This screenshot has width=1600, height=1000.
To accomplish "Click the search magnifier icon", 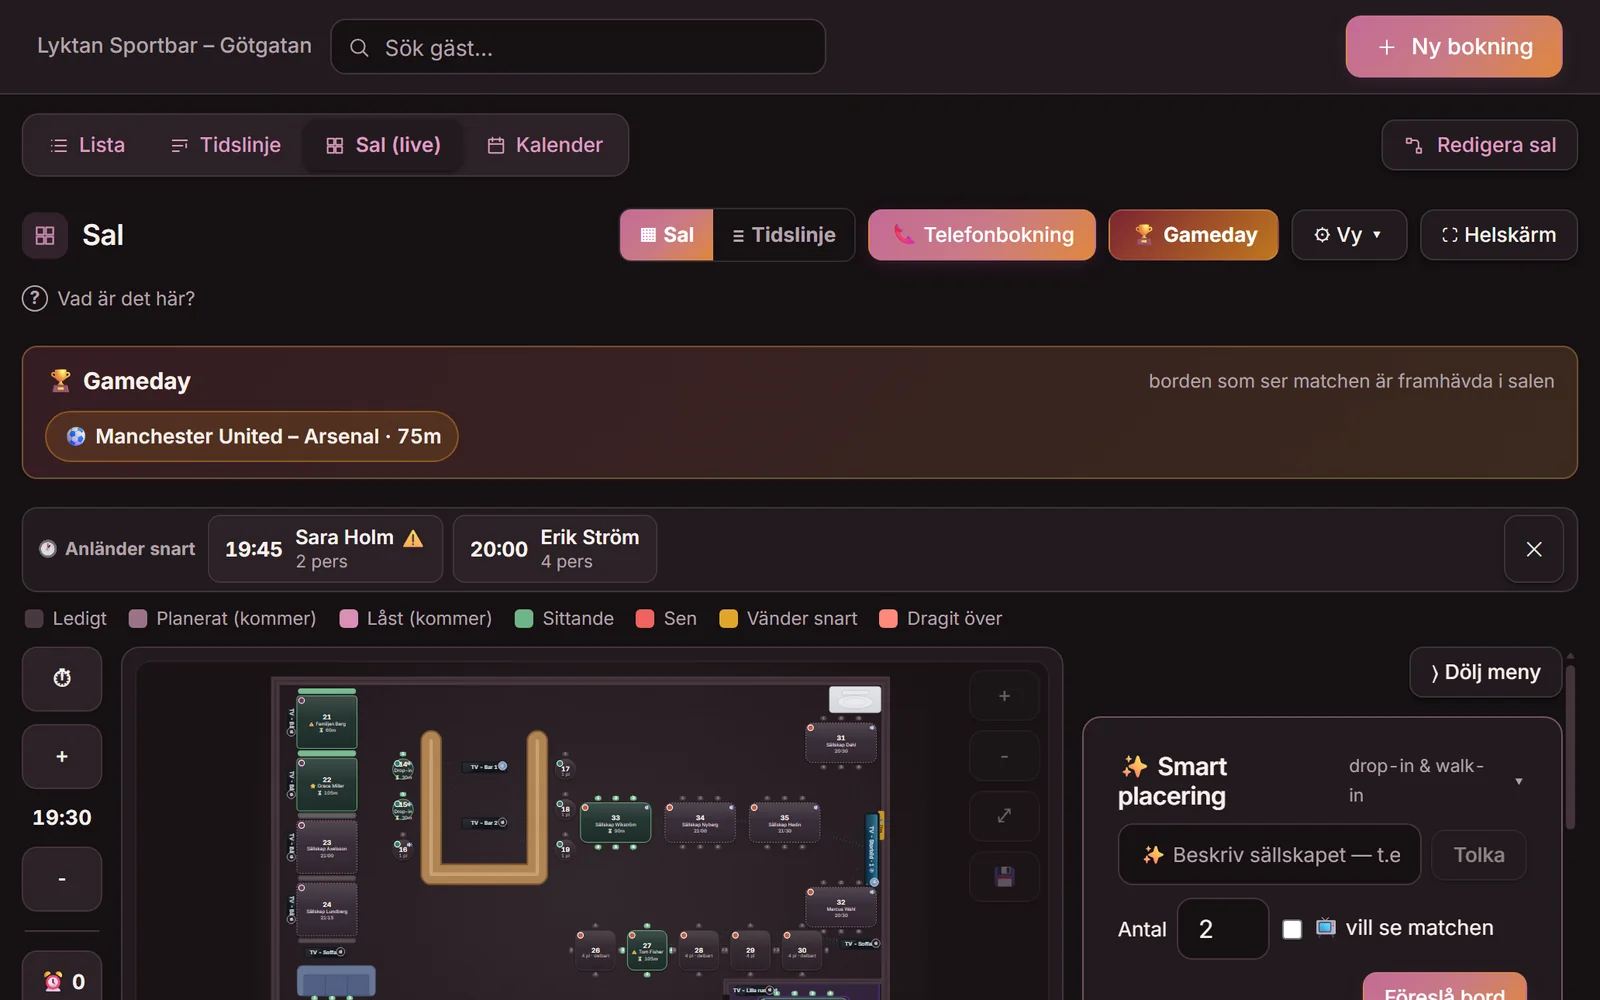I will (x=359, y=48).
